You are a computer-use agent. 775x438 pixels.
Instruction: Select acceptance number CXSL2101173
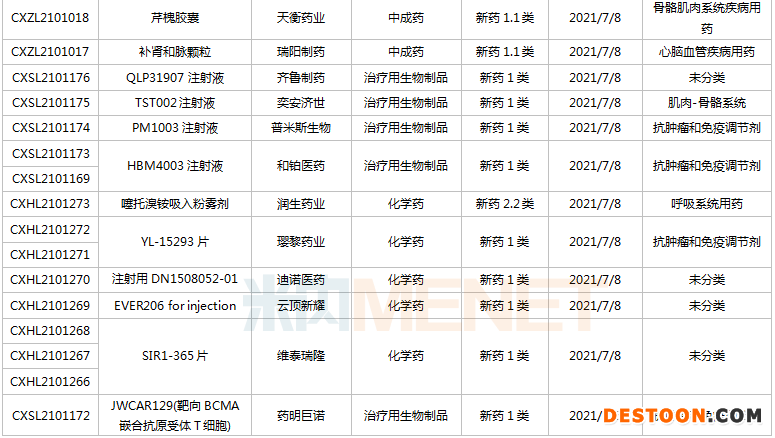coord(51,154)
